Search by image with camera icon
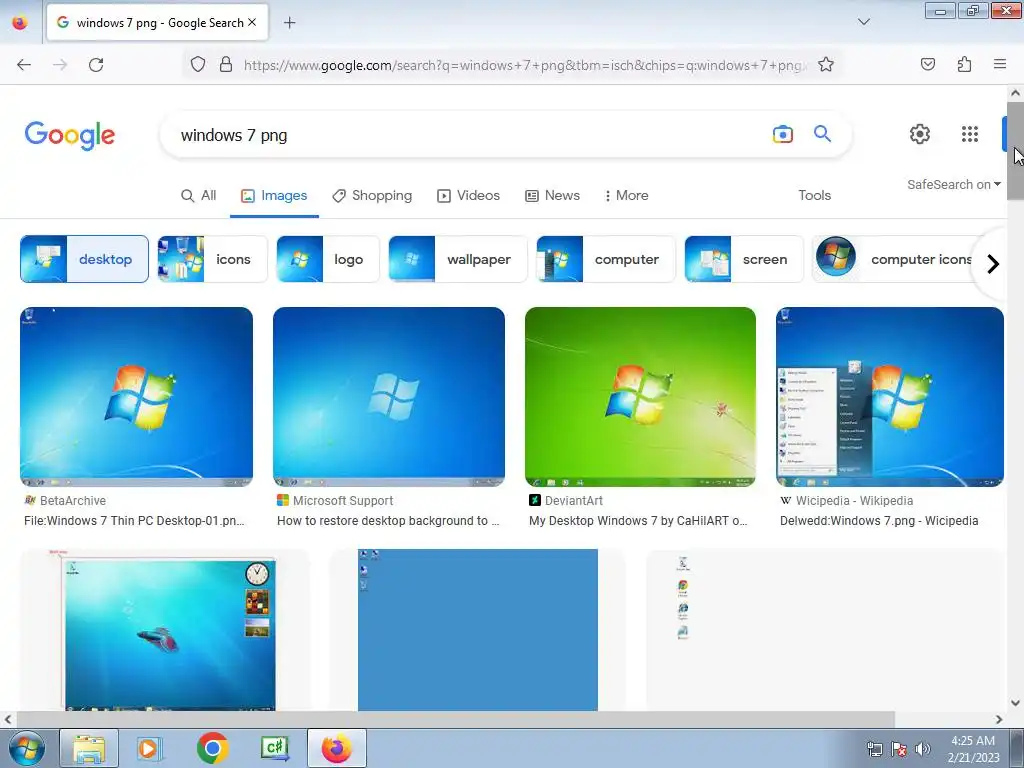This screenshot has height=768, width=1024. tap(782, 135)
